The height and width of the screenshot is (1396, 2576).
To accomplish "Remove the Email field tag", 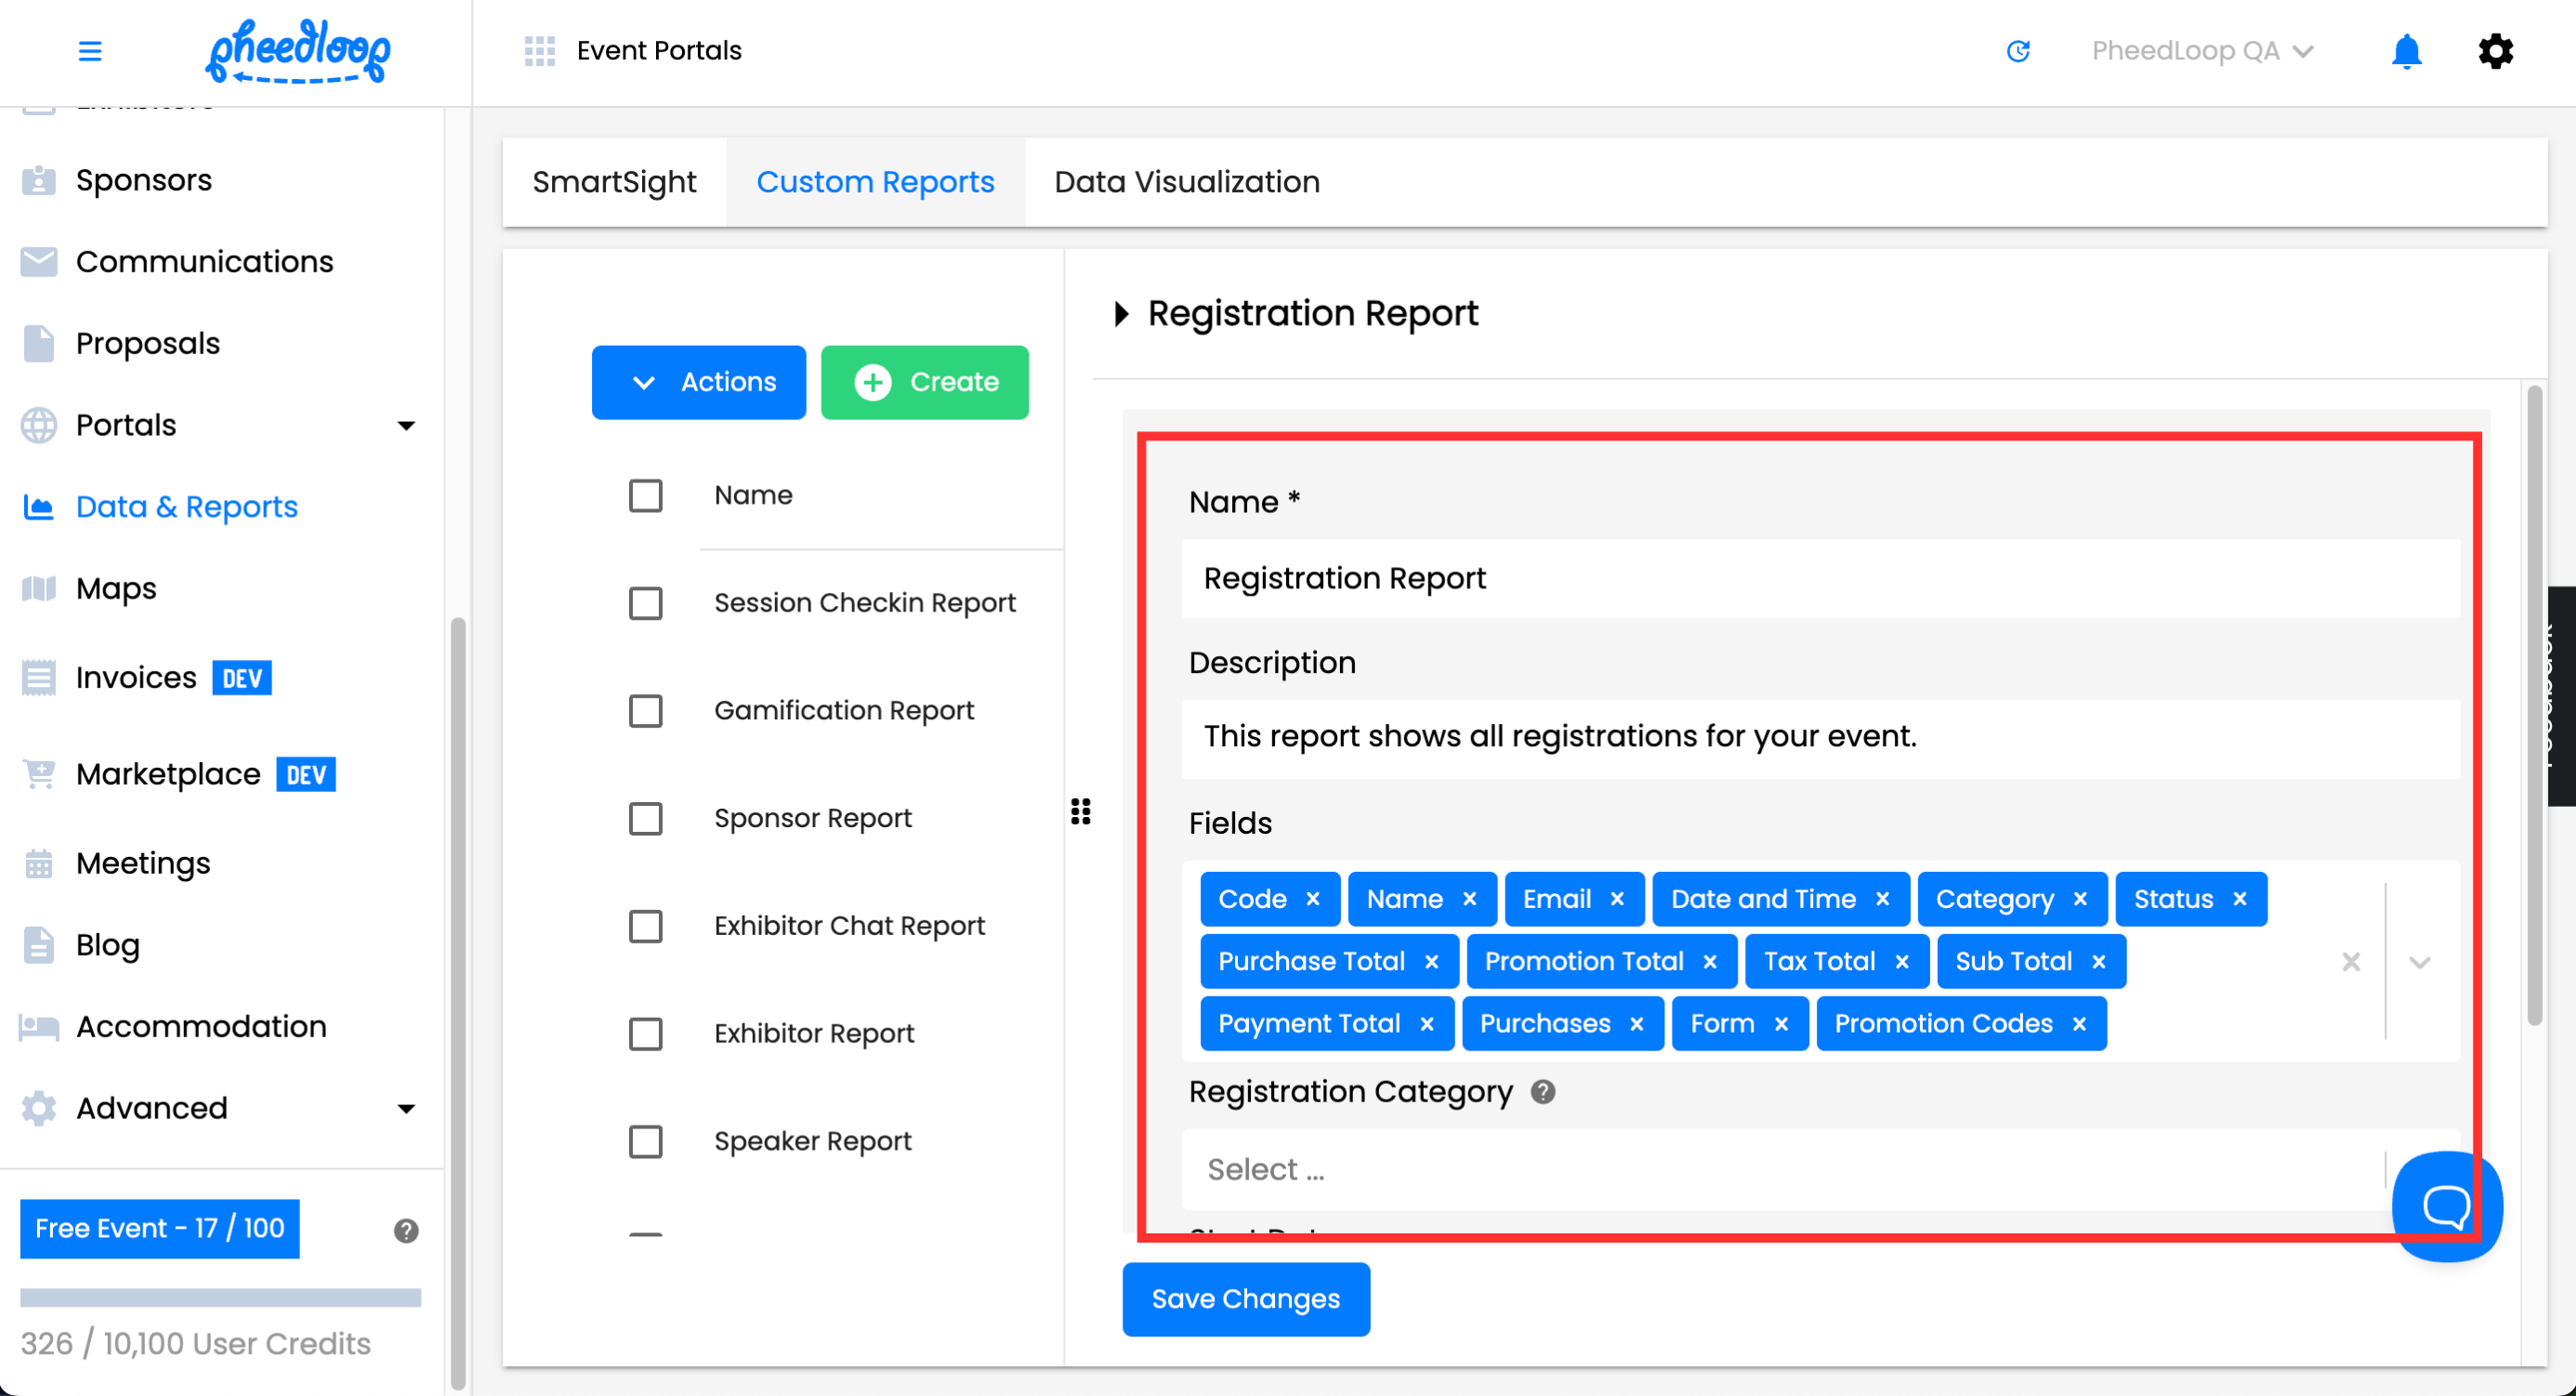I will (x=1617, y=899).
